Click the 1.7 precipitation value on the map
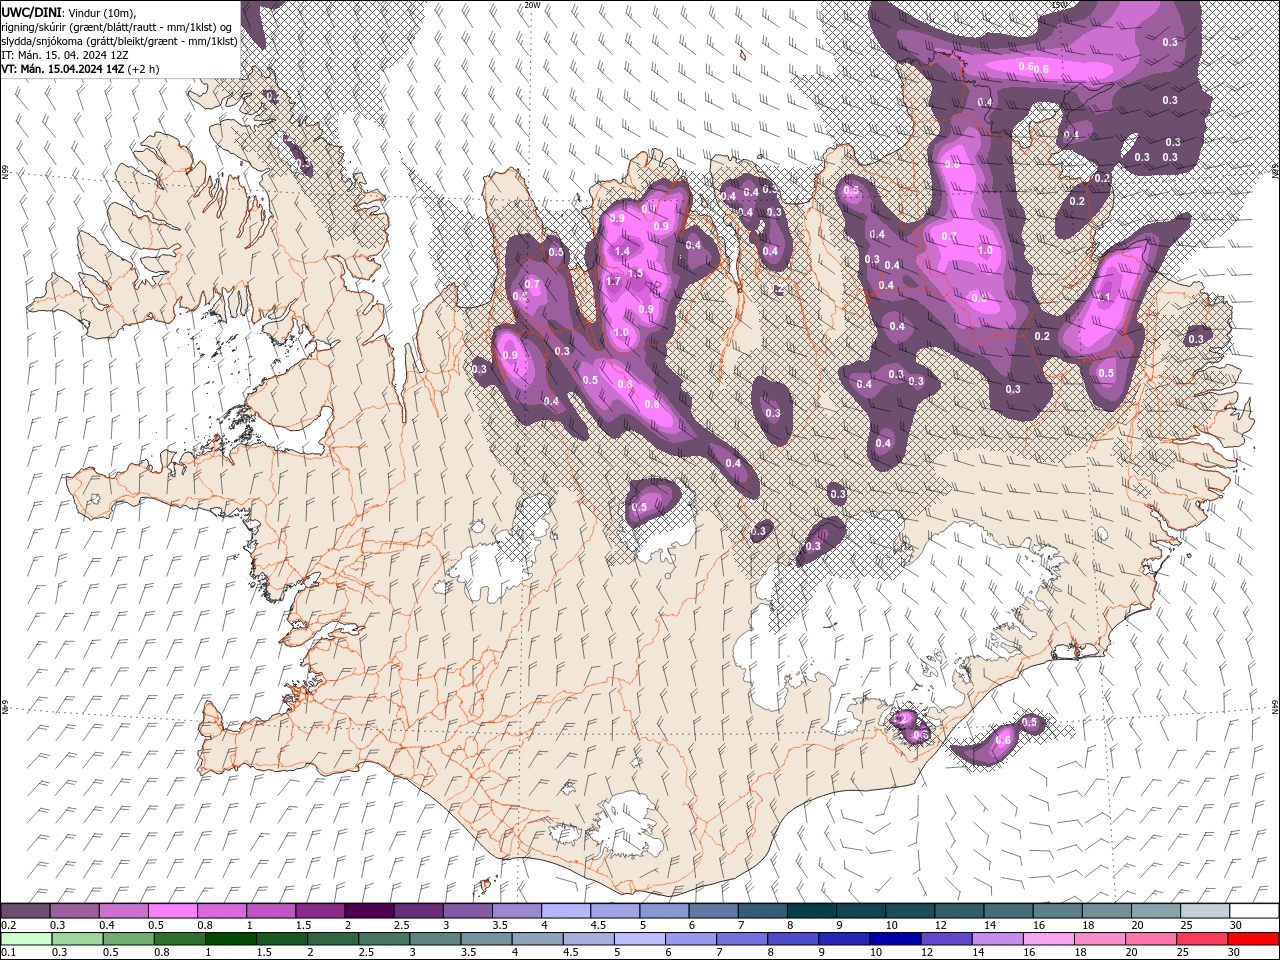The width and height of the screenshot is (1280, 960). [x=614, y=282]
